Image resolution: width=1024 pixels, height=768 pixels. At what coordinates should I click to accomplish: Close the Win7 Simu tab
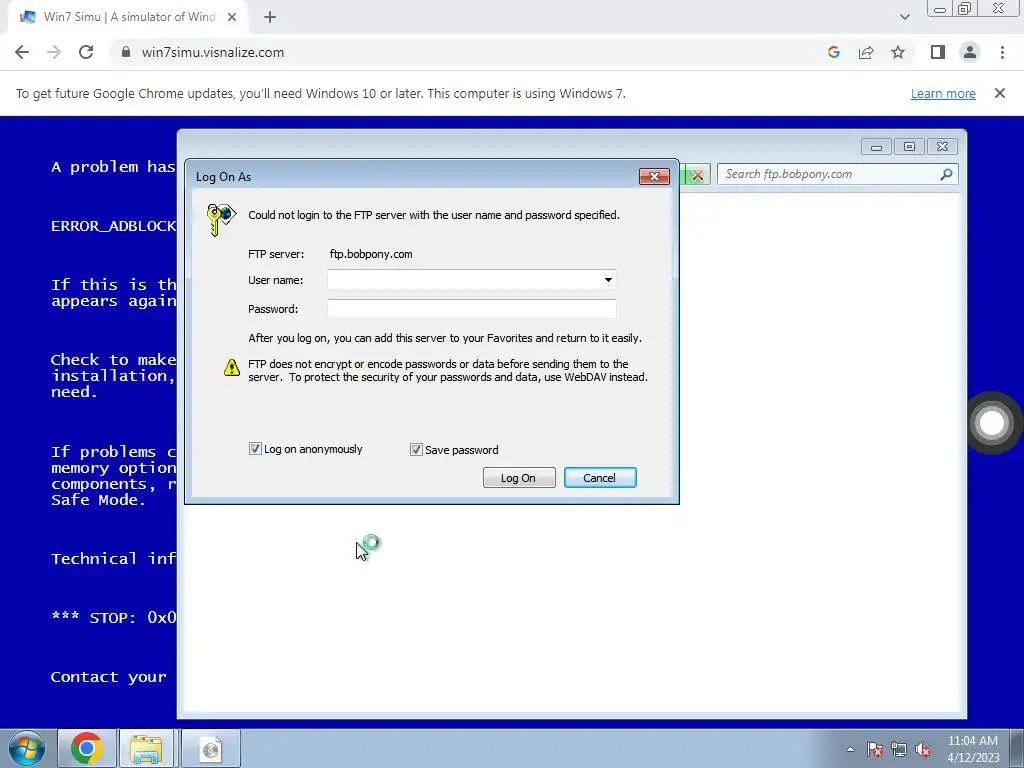pos(232,17)
